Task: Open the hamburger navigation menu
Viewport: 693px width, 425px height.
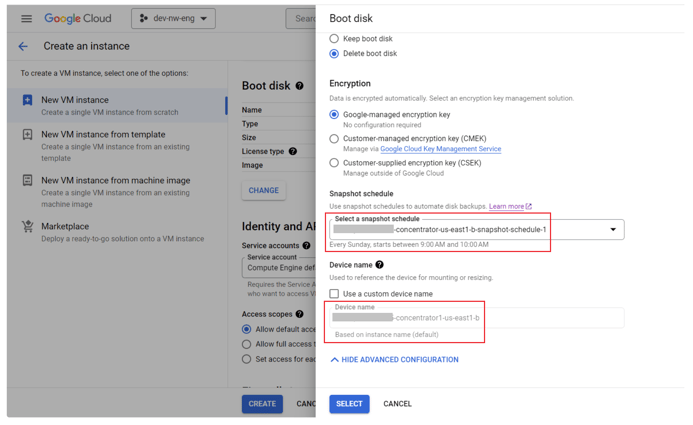Action: [26, 18]
